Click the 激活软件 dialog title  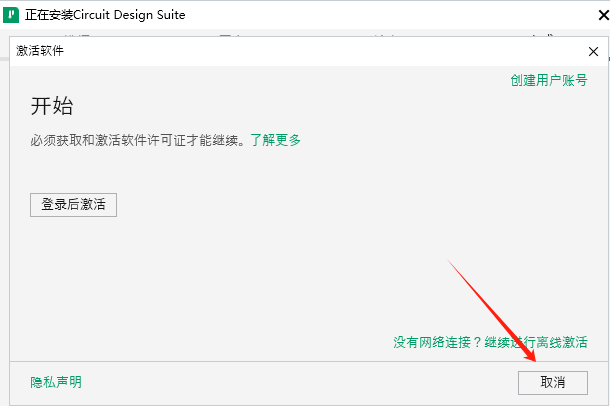coord(40,51)
